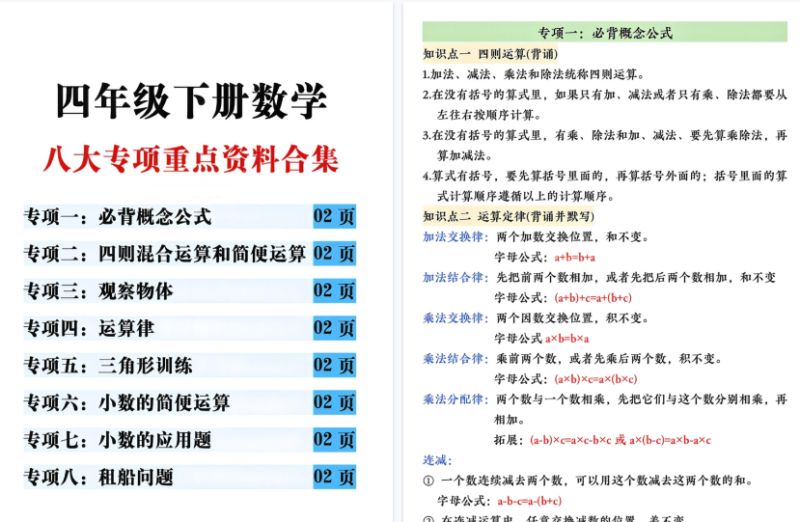
Task: Click the blue label 乘法分配律
Action: [x=455, y=399]
